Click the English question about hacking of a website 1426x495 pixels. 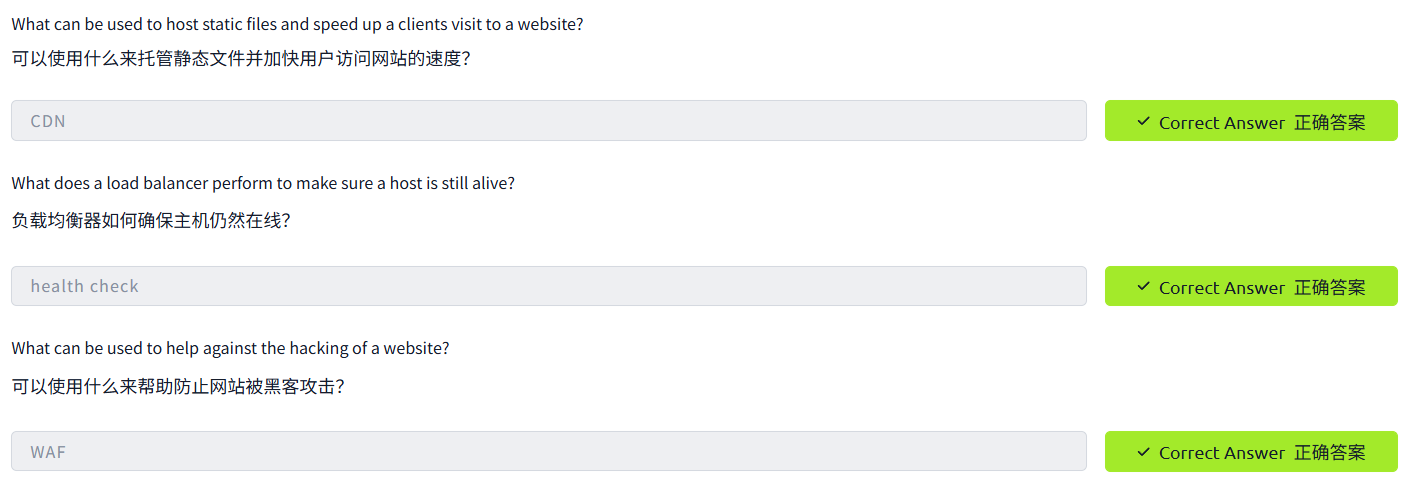tap(230, 348)
